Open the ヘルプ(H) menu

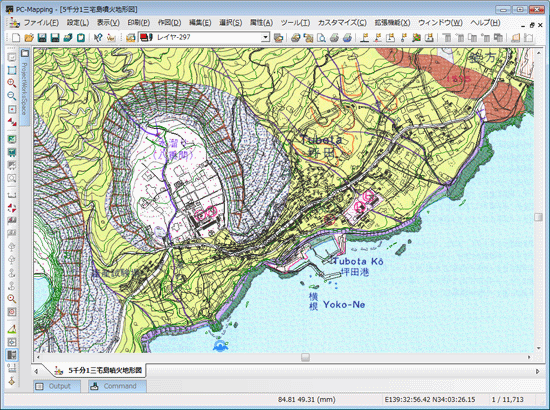click(485, 23)
